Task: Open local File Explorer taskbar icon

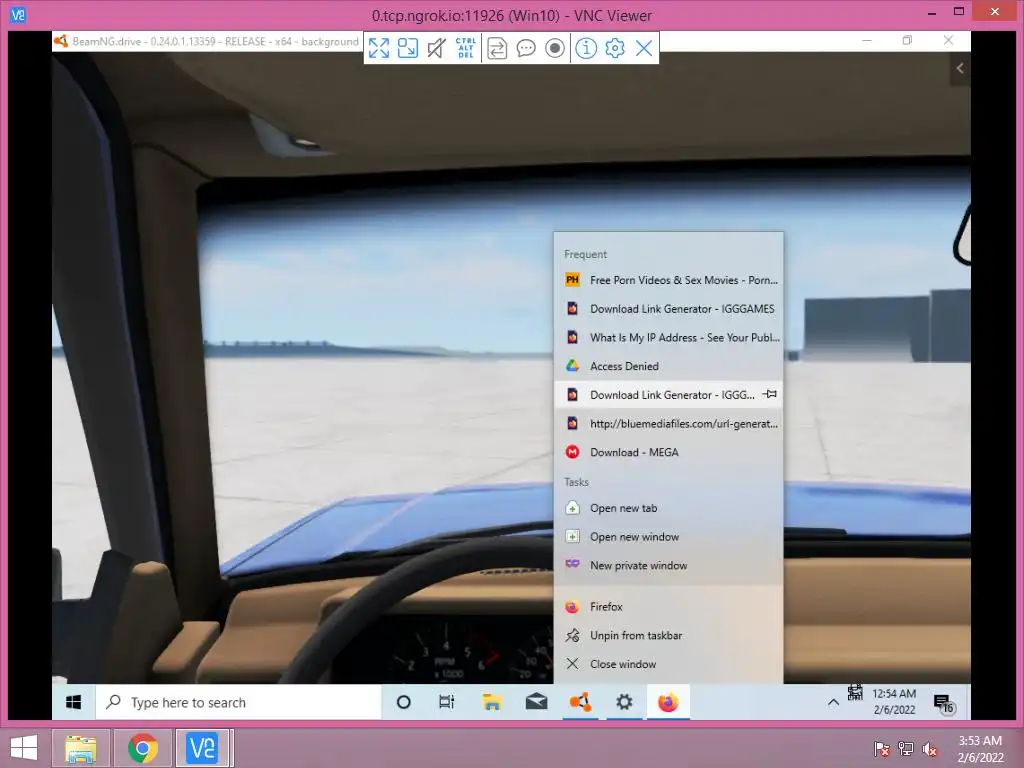Action: pyautogui.click(x=80, y=747)
